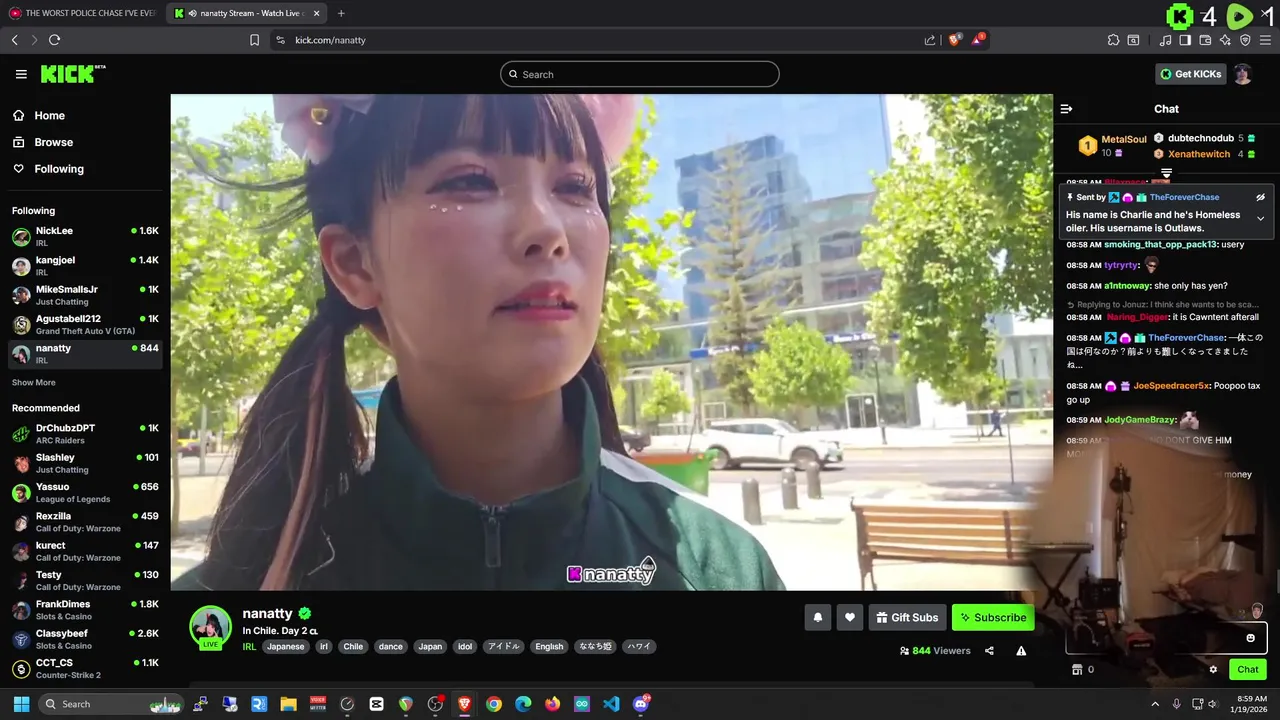Open File Explorer from taskbar
Screen dimensions: 1280x720
(x=289, y=704)
